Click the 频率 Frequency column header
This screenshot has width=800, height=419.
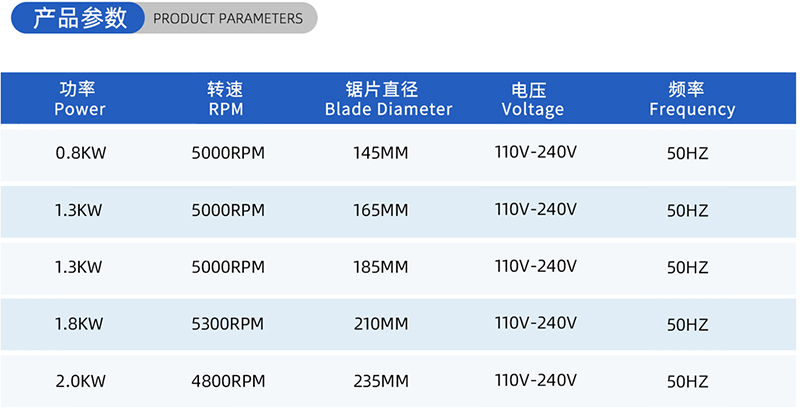(x=691, y=99)
